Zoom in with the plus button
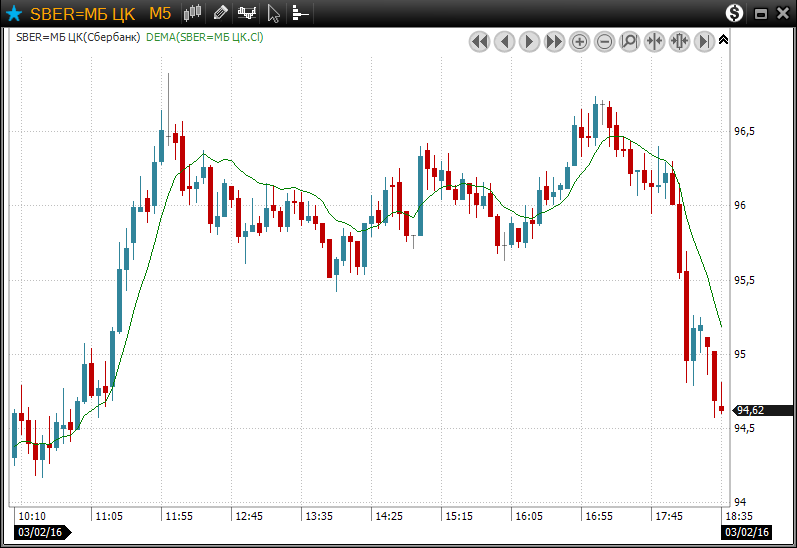Image resolution: width=797 pixels, height=548 pixels. coord(579,41)
